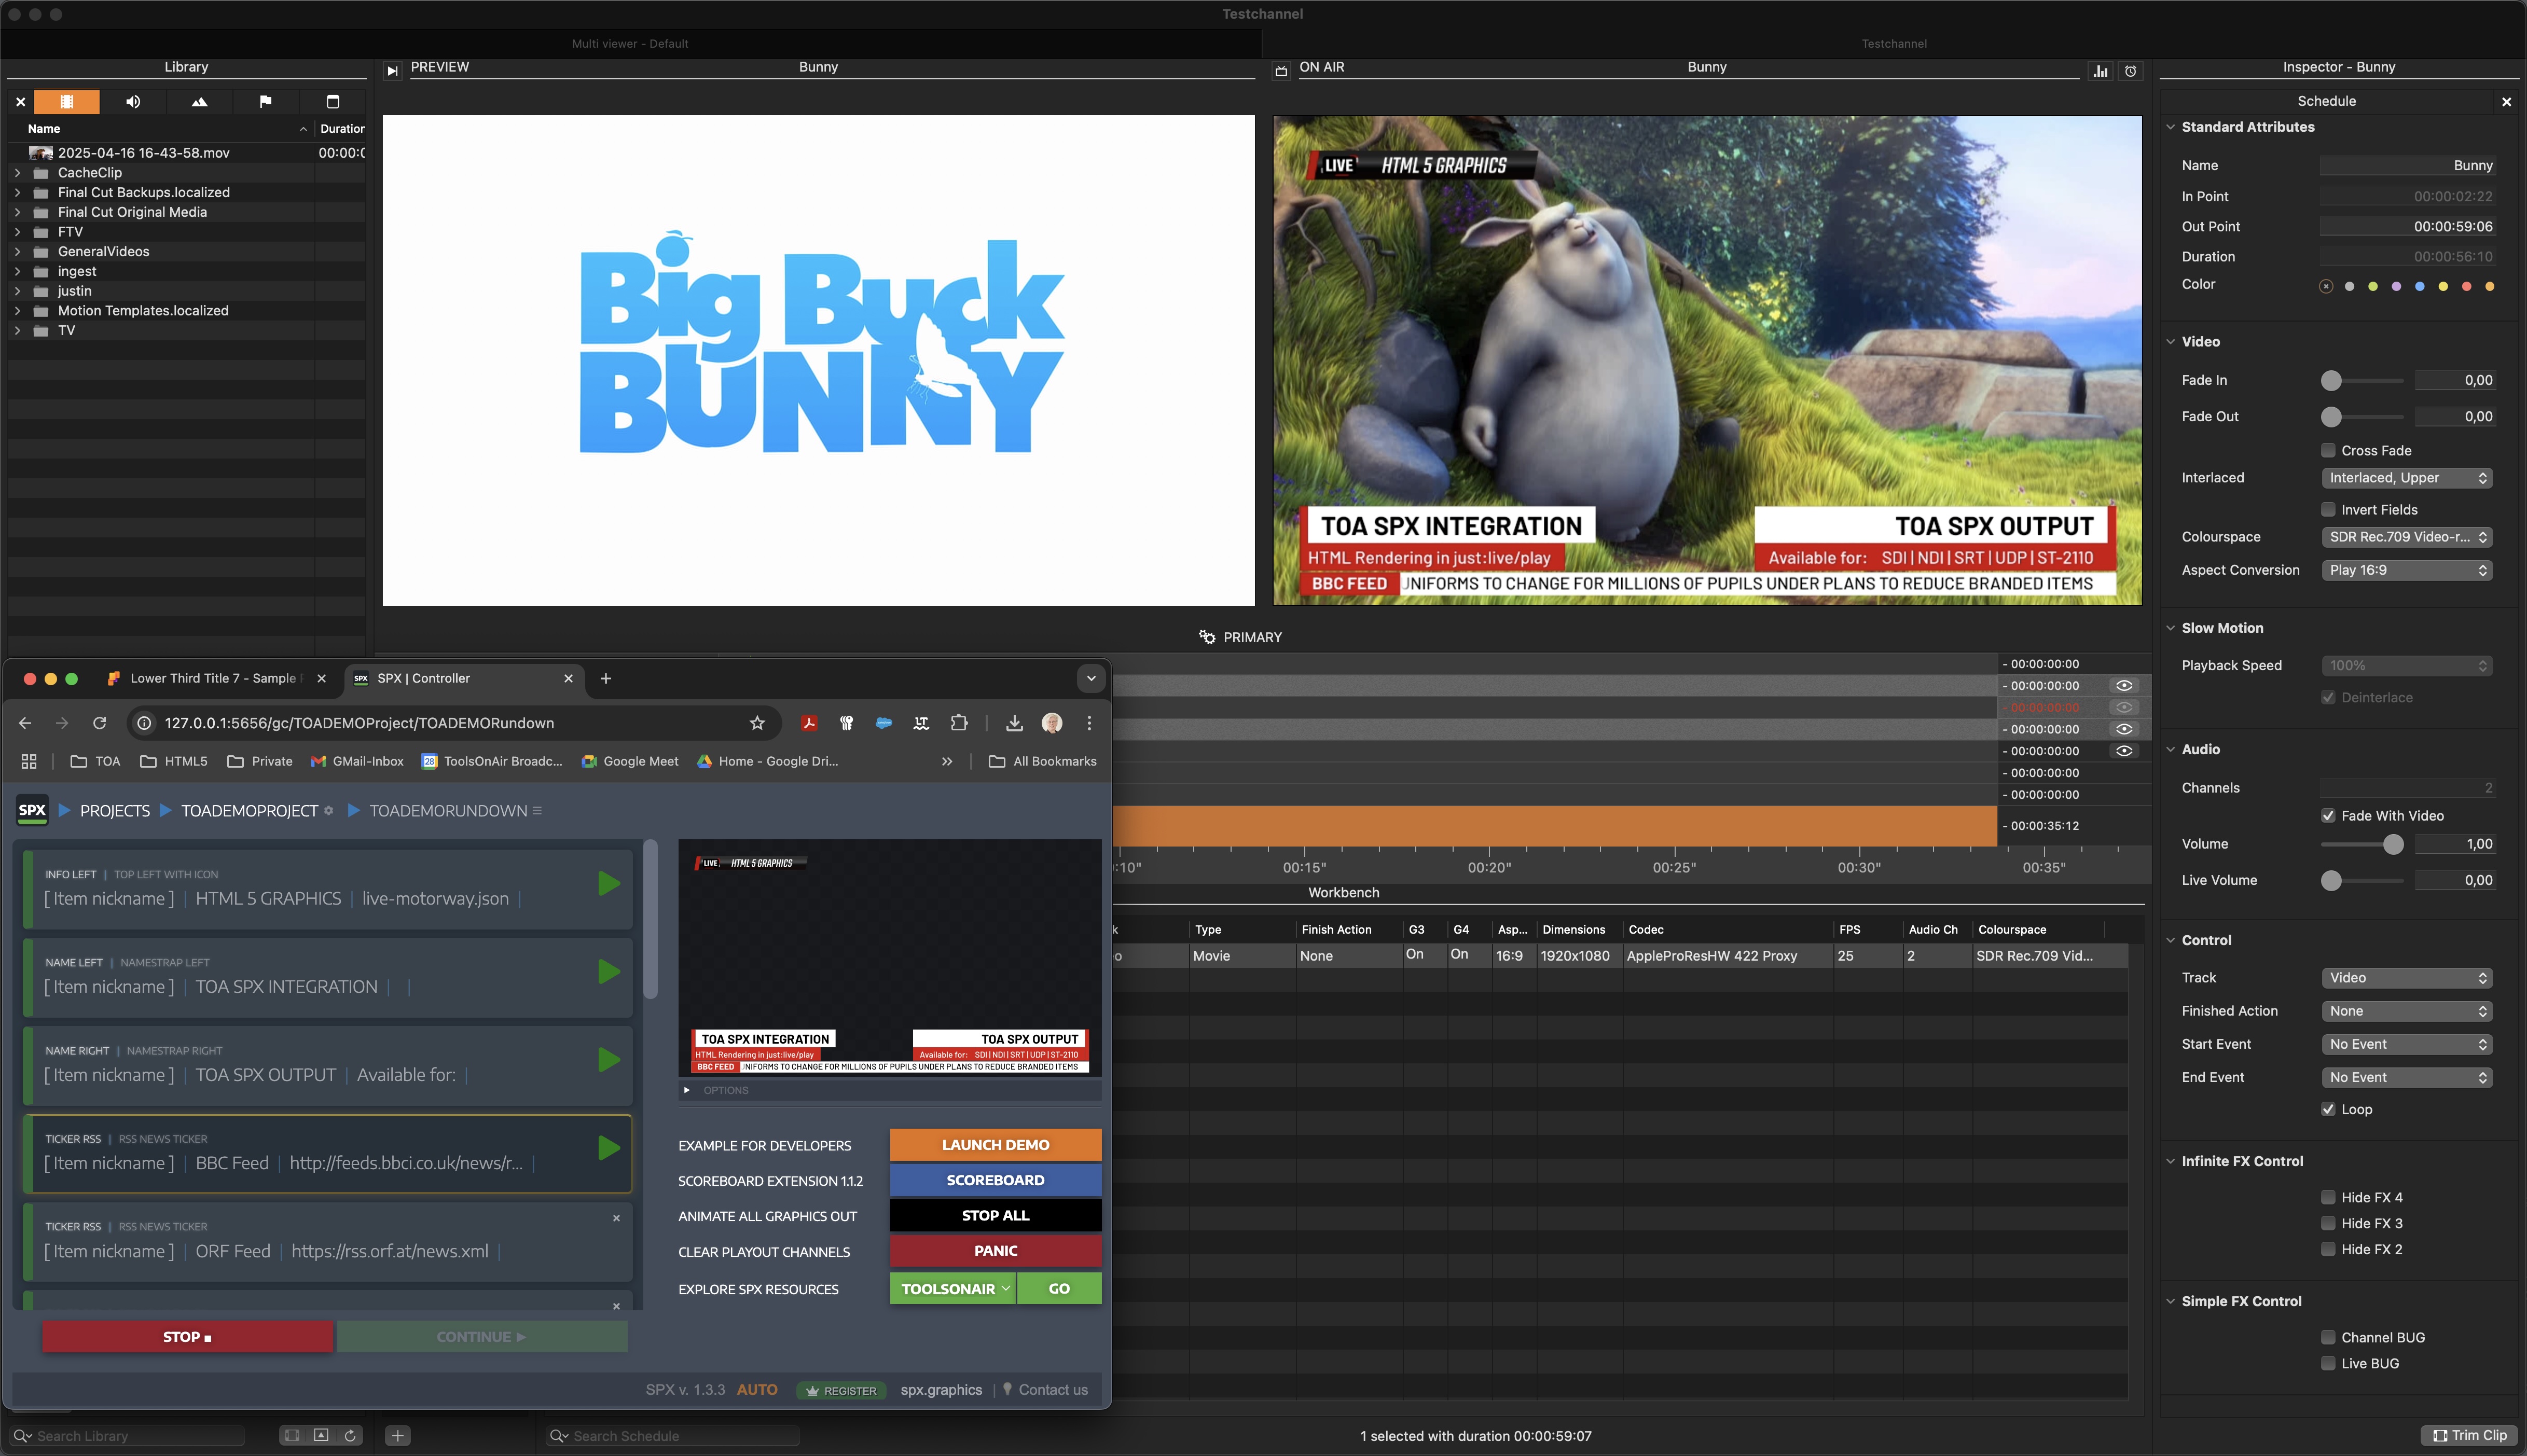Expand the CacheClip folder in Library

point(17,173)
